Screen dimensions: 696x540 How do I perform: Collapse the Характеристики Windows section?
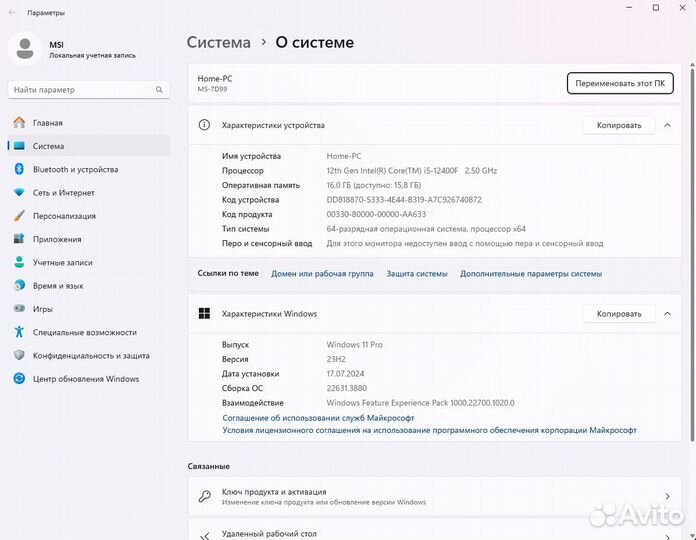pyautogui.click(x=667, y=314)
